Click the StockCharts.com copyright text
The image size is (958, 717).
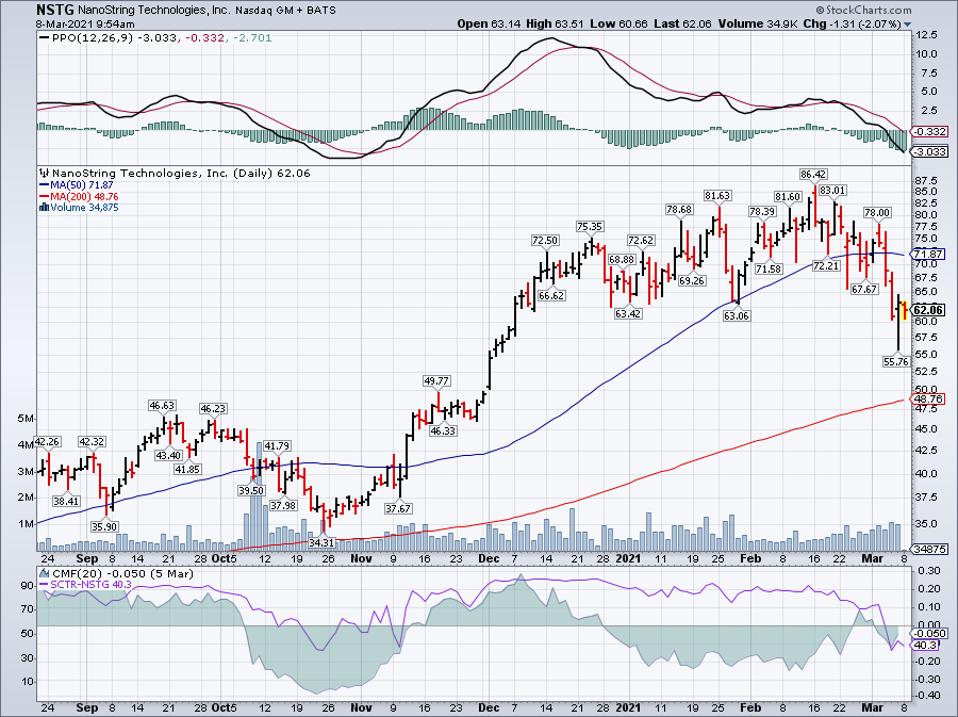[x=863, y=10]
